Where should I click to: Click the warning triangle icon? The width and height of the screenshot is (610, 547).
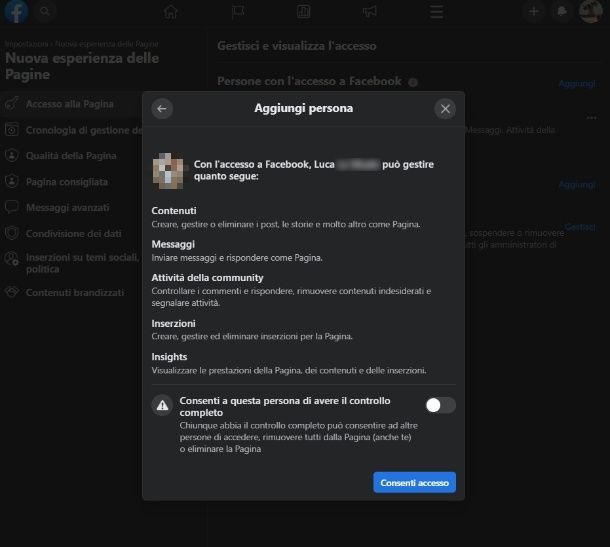[x=162, y=405]
